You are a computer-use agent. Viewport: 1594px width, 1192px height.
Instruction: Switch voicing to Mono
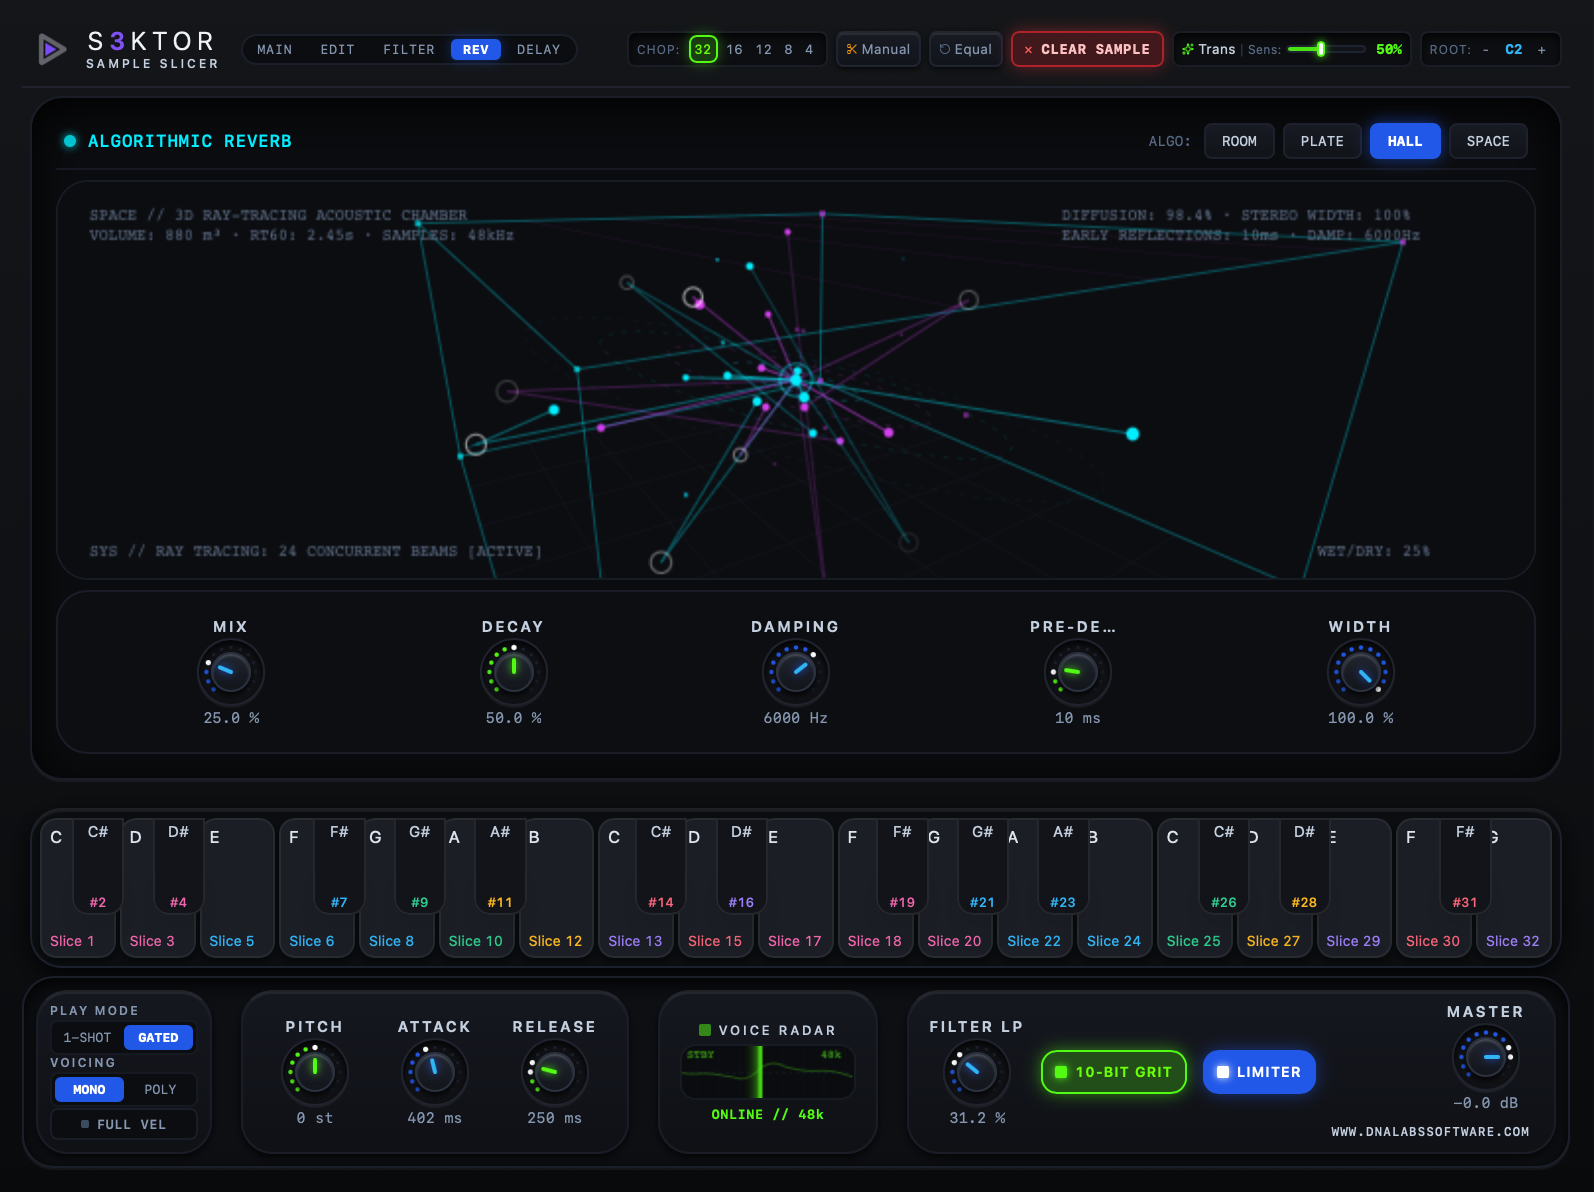(89, 1090)
